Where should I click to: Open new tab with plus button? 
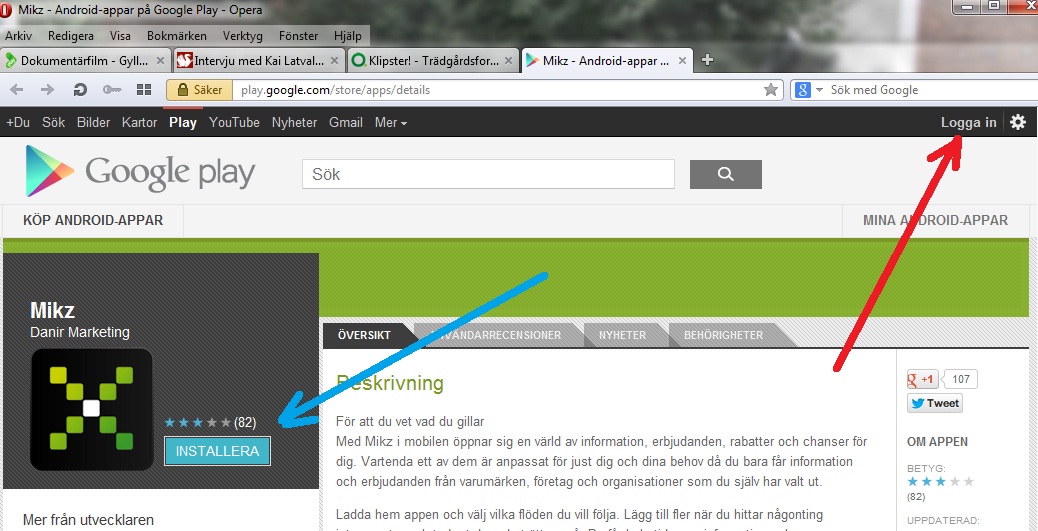pyautogui.click(x=708, y=60)
